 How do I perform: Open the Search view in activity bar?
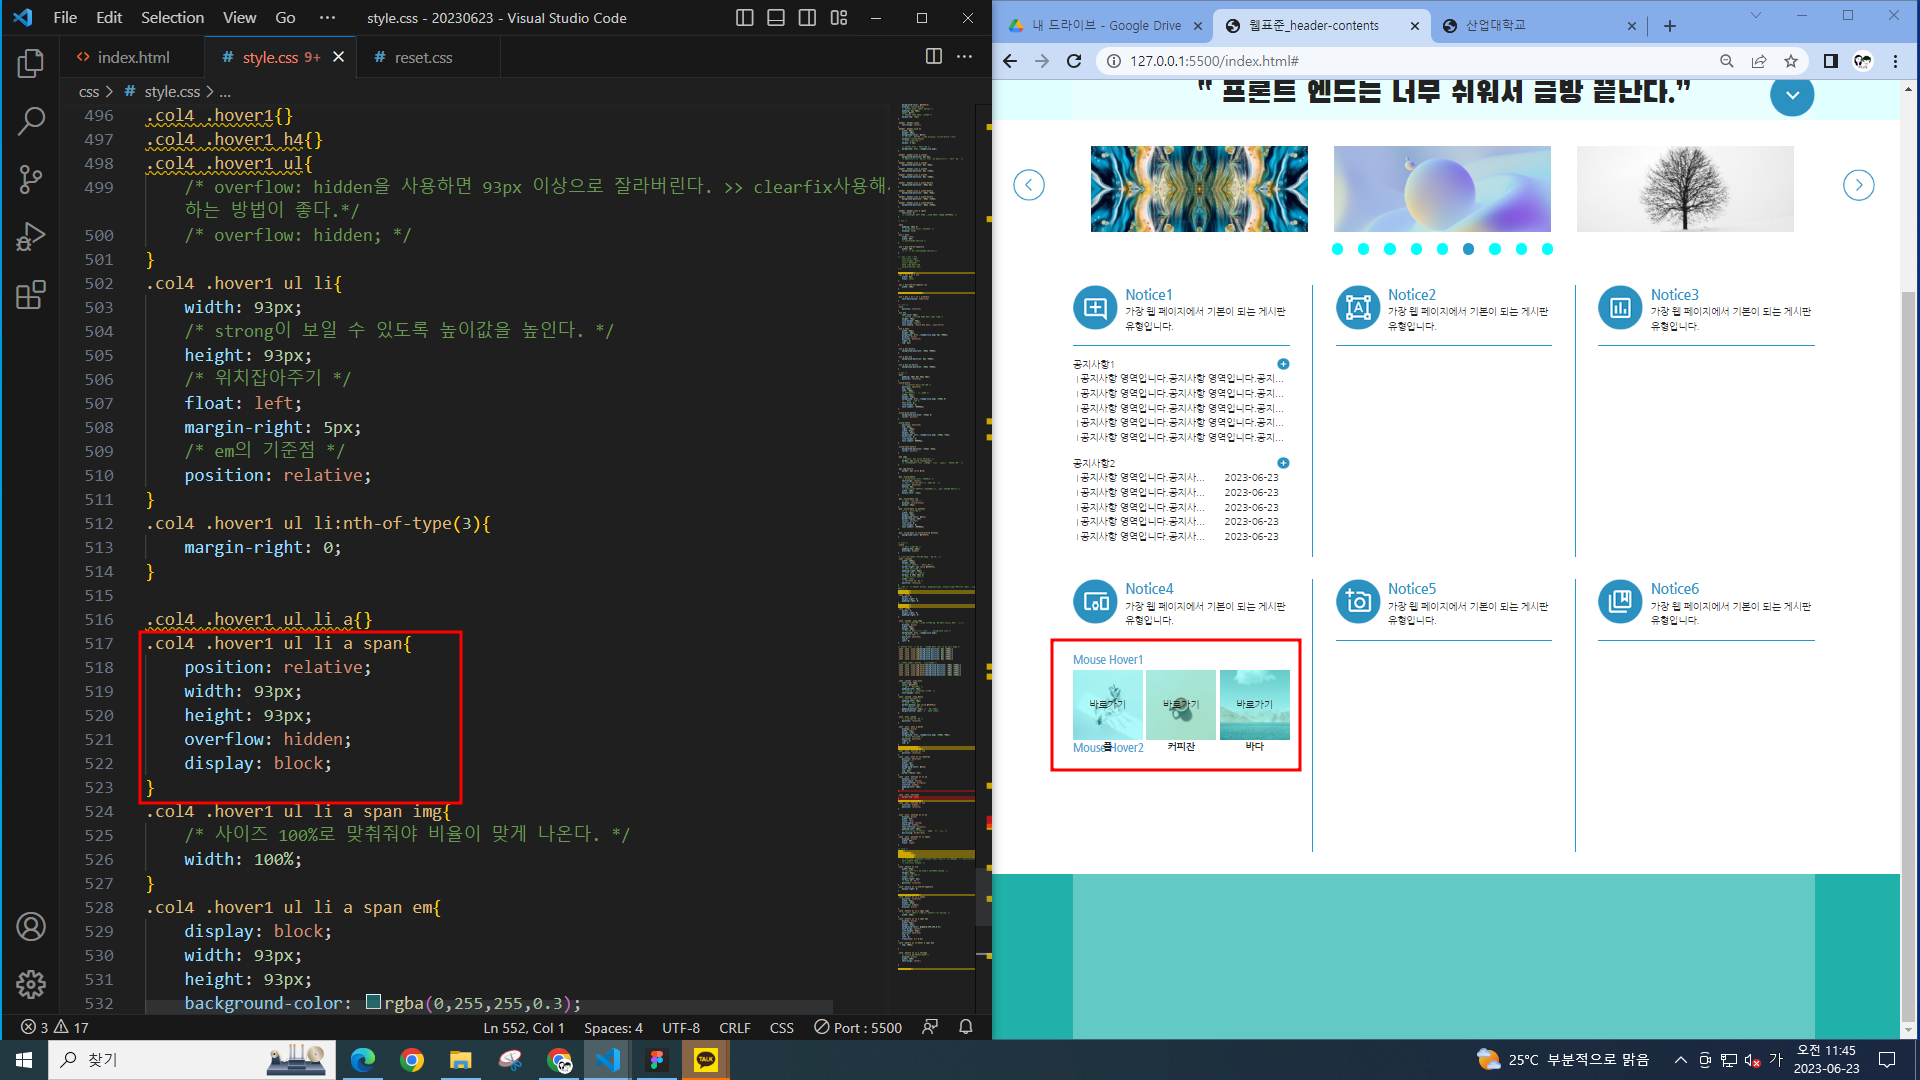click(x=31, y=122)
